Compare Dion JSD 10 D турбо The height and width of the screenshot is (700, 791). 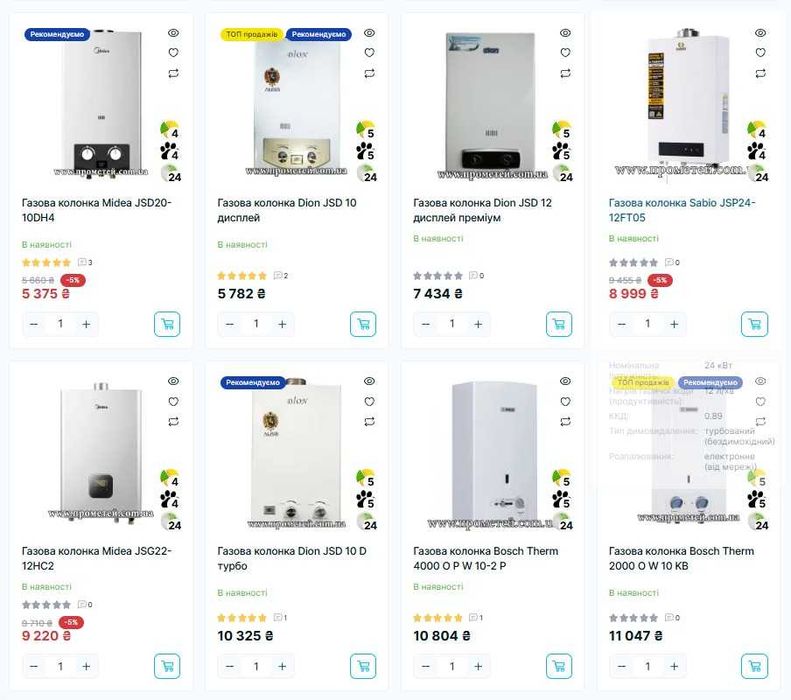(369, 422)
